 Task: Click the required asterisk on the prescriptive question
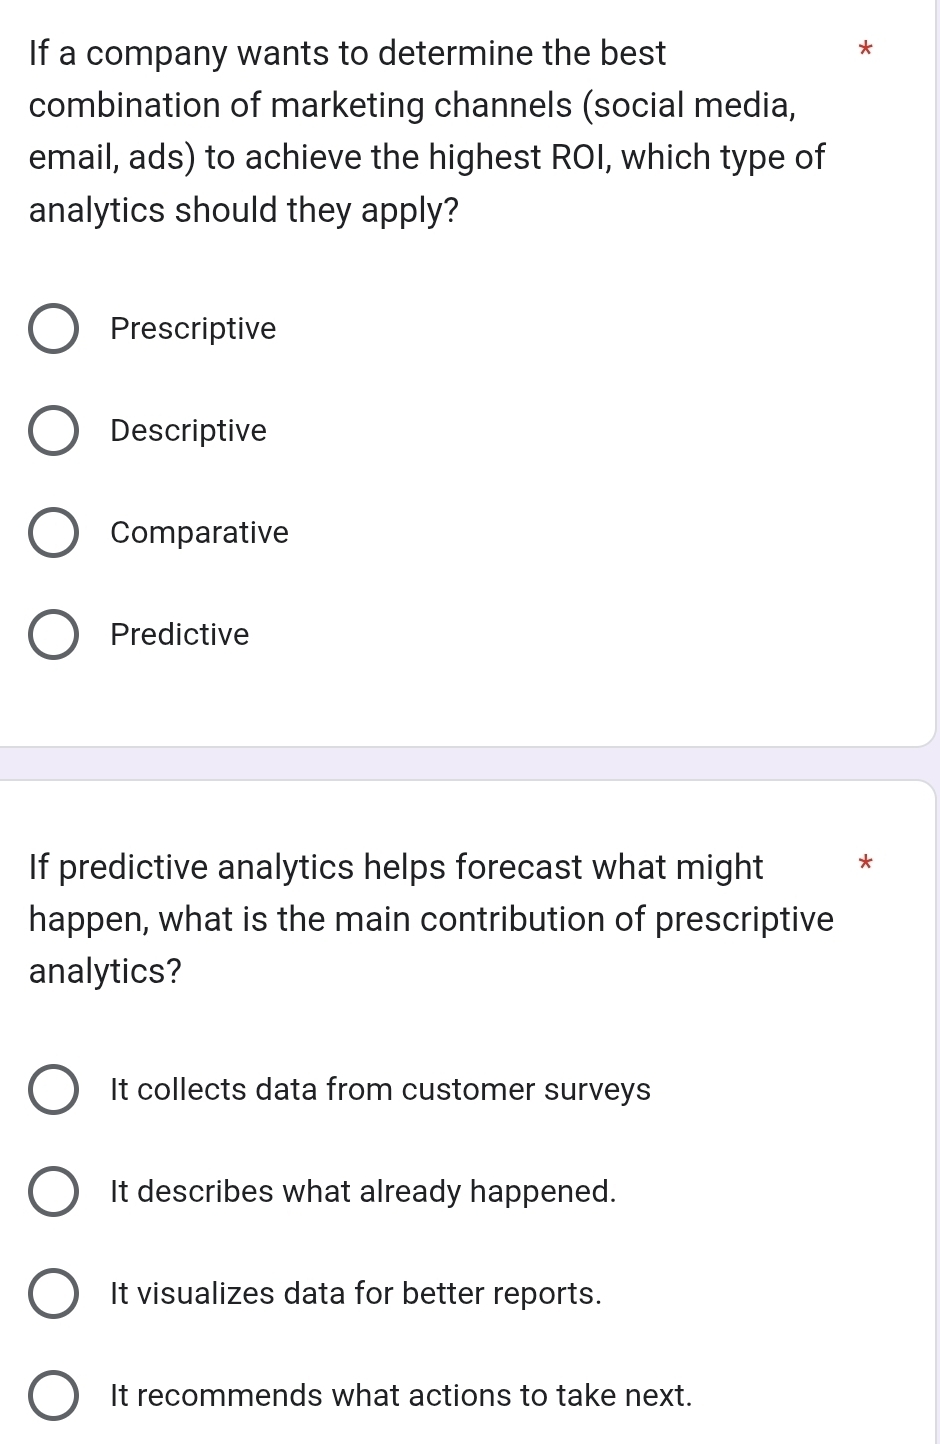pyautogui.click(x=866, y=862)
